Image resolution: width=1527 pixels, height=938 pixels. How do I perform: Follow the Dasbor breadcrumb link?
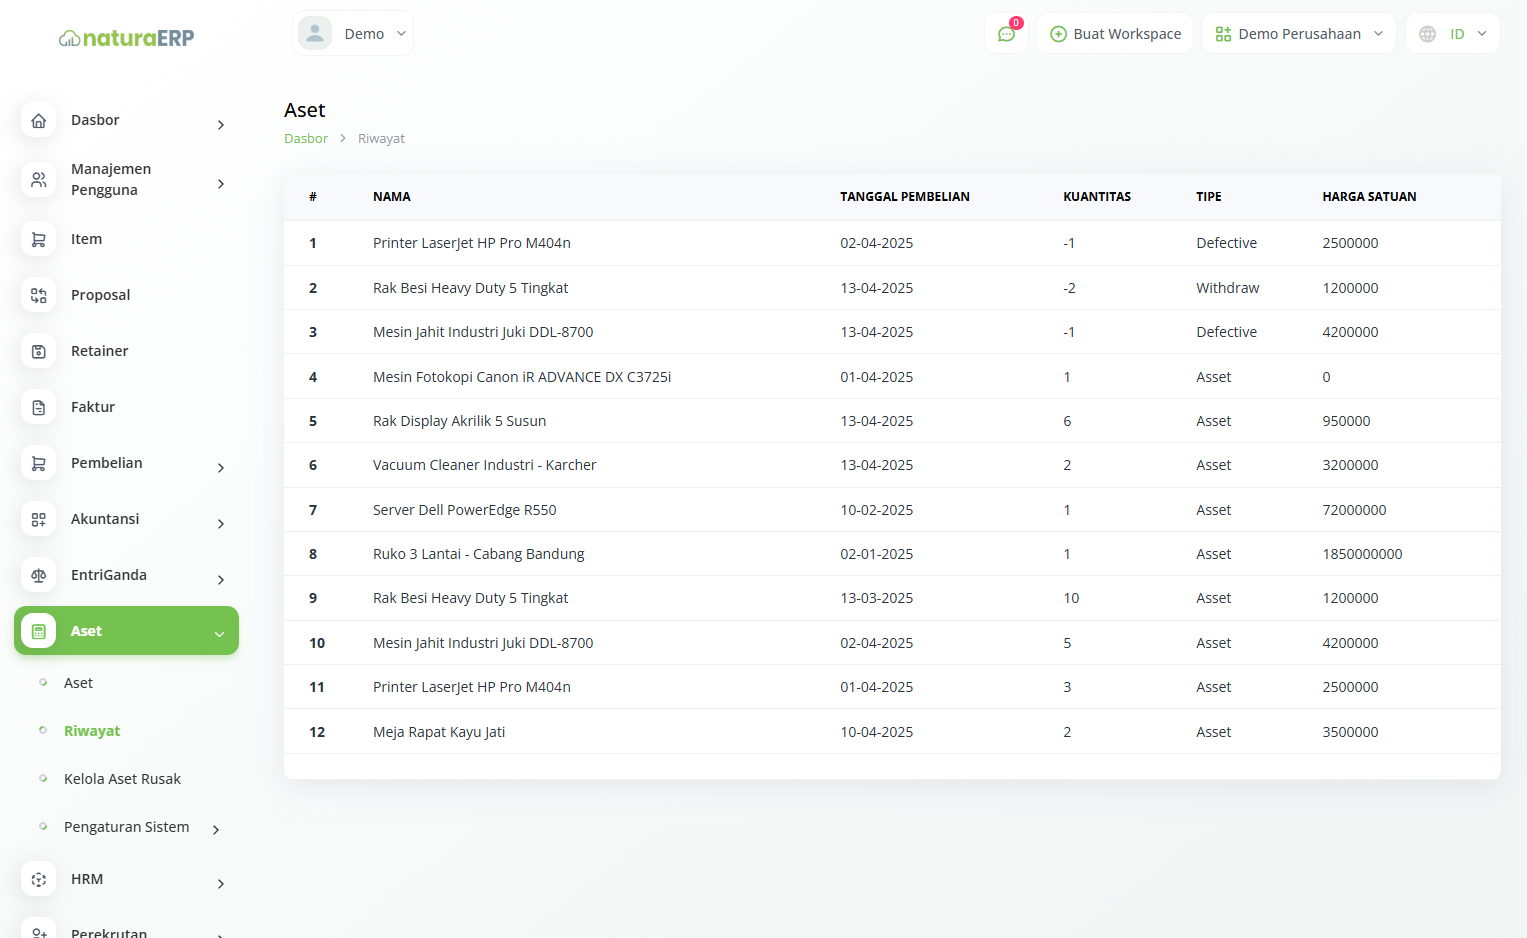306,139
